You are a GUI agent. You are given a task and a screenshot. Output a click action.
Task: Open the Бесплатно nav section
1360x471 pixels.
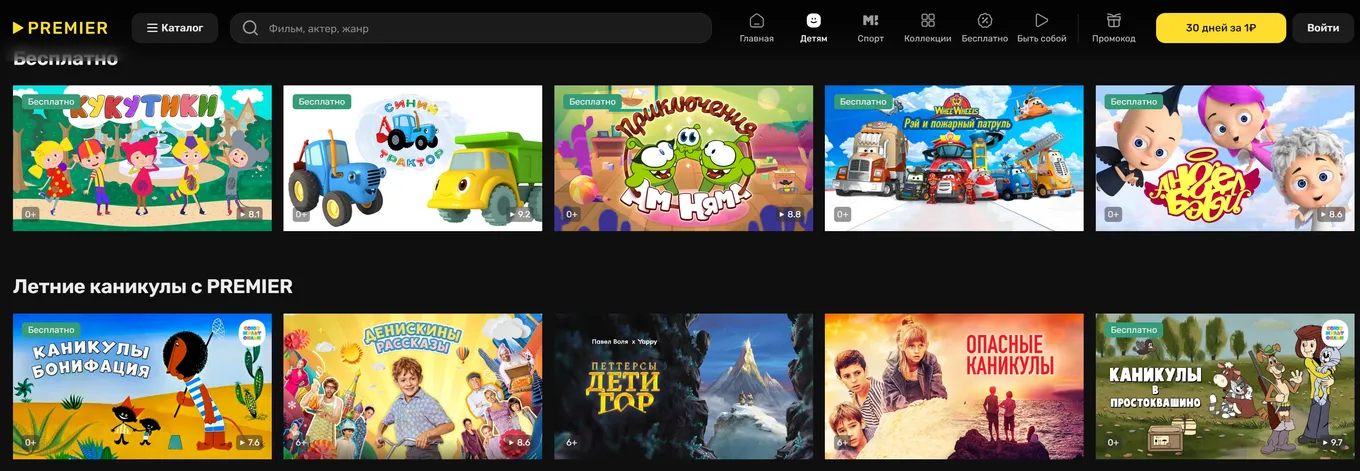click(985, 28)
